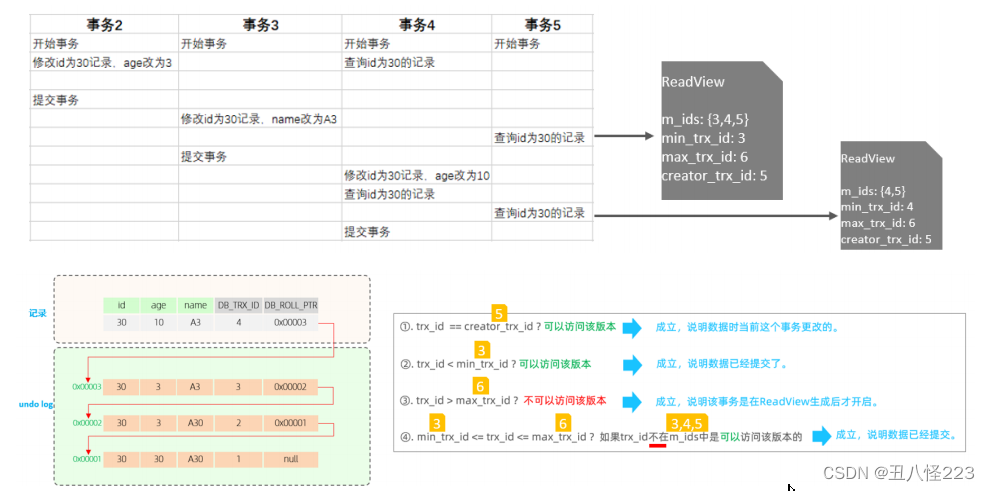Select the 'm_ids: {4,5}' line
Viewport: 990px width, 491px height.
tap(873, 191)
